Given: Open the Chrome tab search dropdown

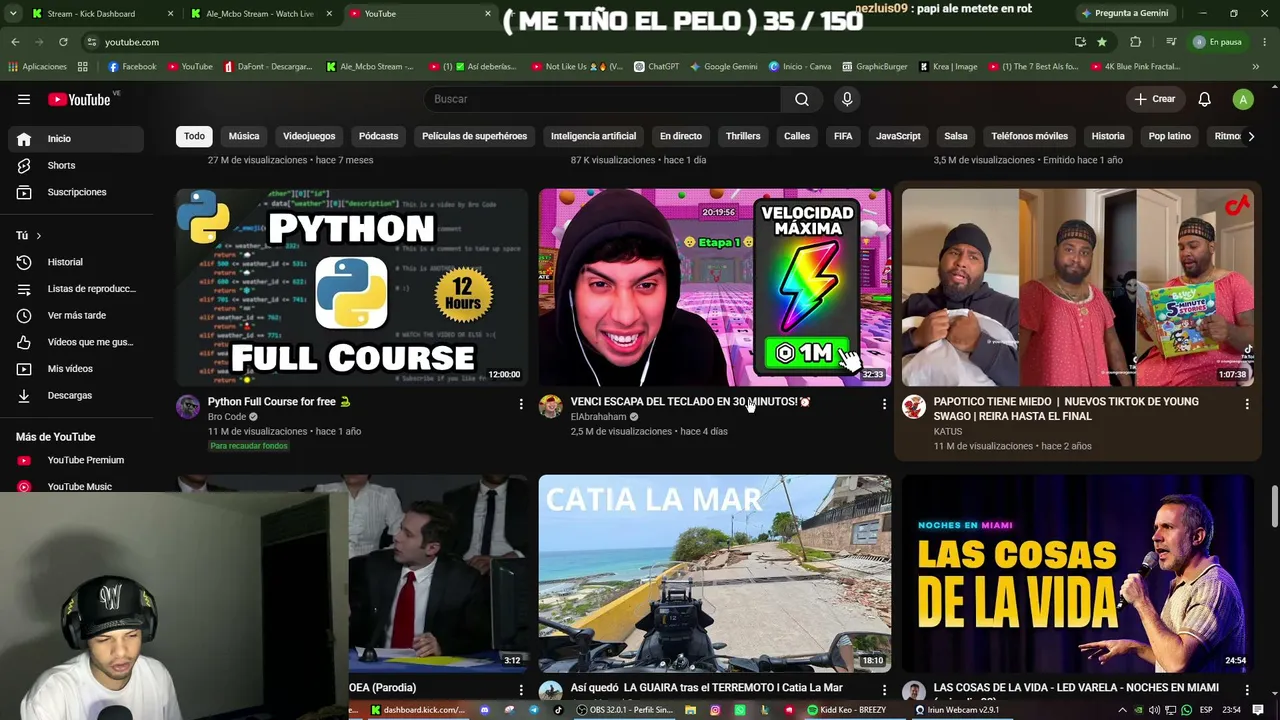Looking at the screenshot, I should pyautogui.click(x=13, y=14).
